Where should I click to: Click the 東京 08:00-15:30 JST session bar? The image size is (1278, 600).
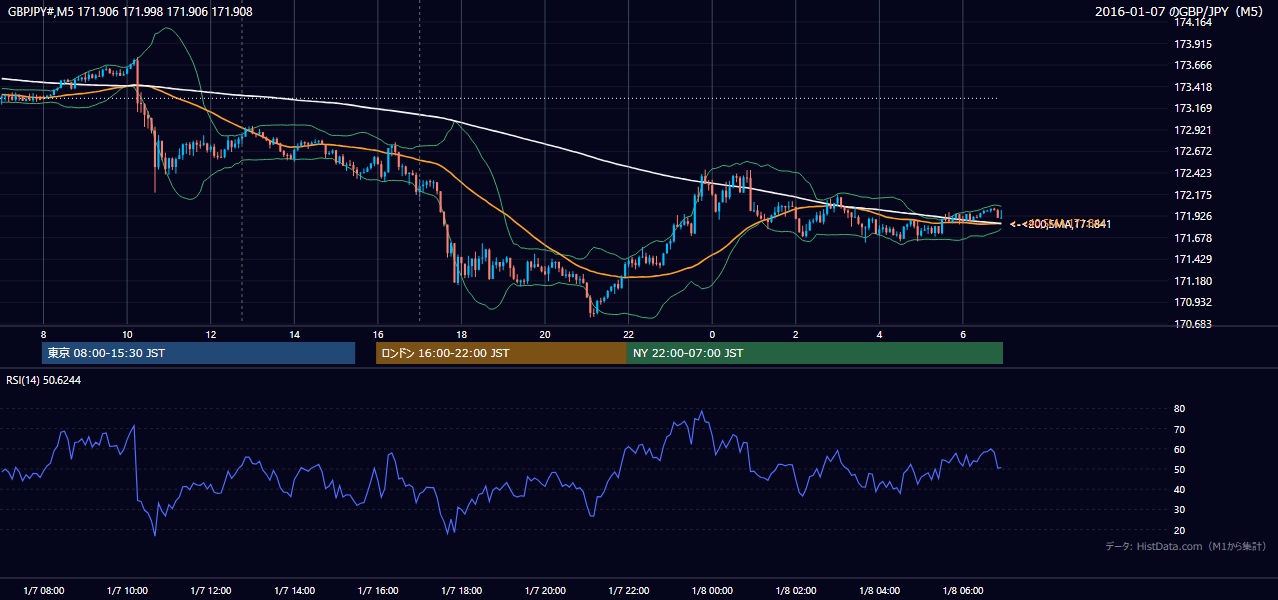pyautogui.click(x=199, y=353)
